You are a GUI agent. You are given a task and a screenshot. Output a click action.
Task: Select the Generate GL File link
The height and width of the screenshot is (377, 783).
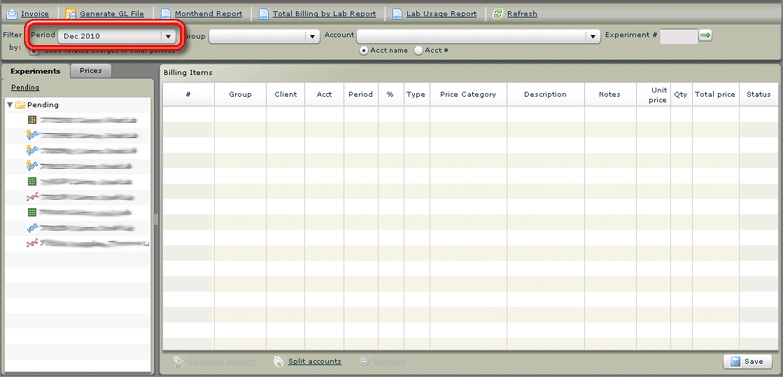111,14
